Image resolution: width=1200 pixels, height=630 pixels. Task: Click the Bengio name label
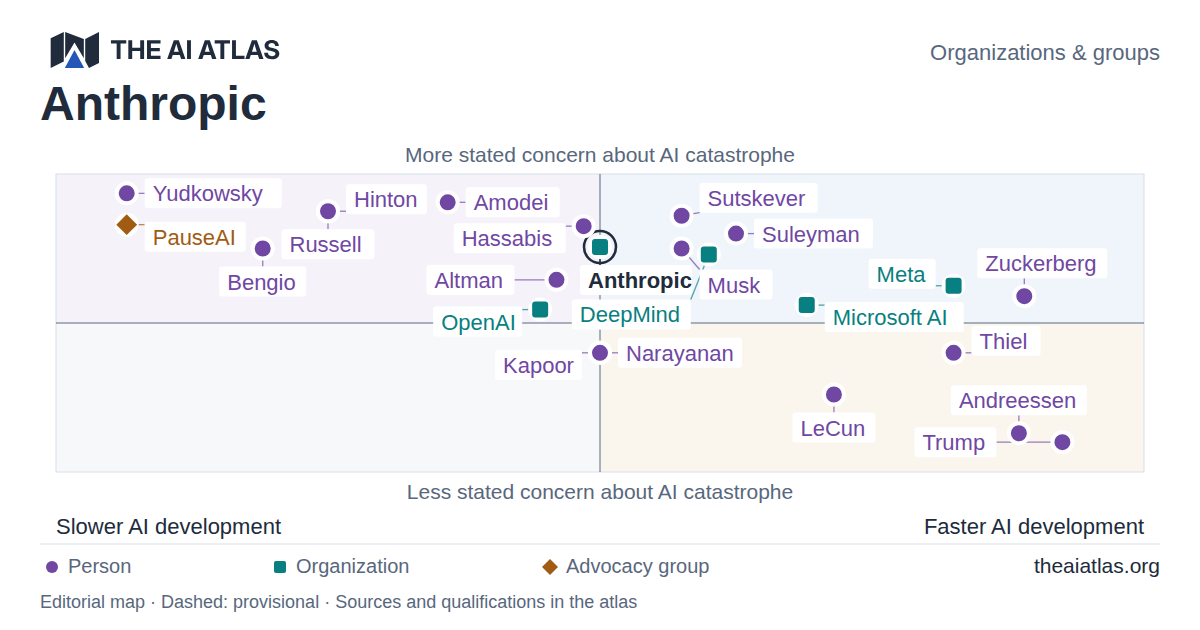coord(262,282)
